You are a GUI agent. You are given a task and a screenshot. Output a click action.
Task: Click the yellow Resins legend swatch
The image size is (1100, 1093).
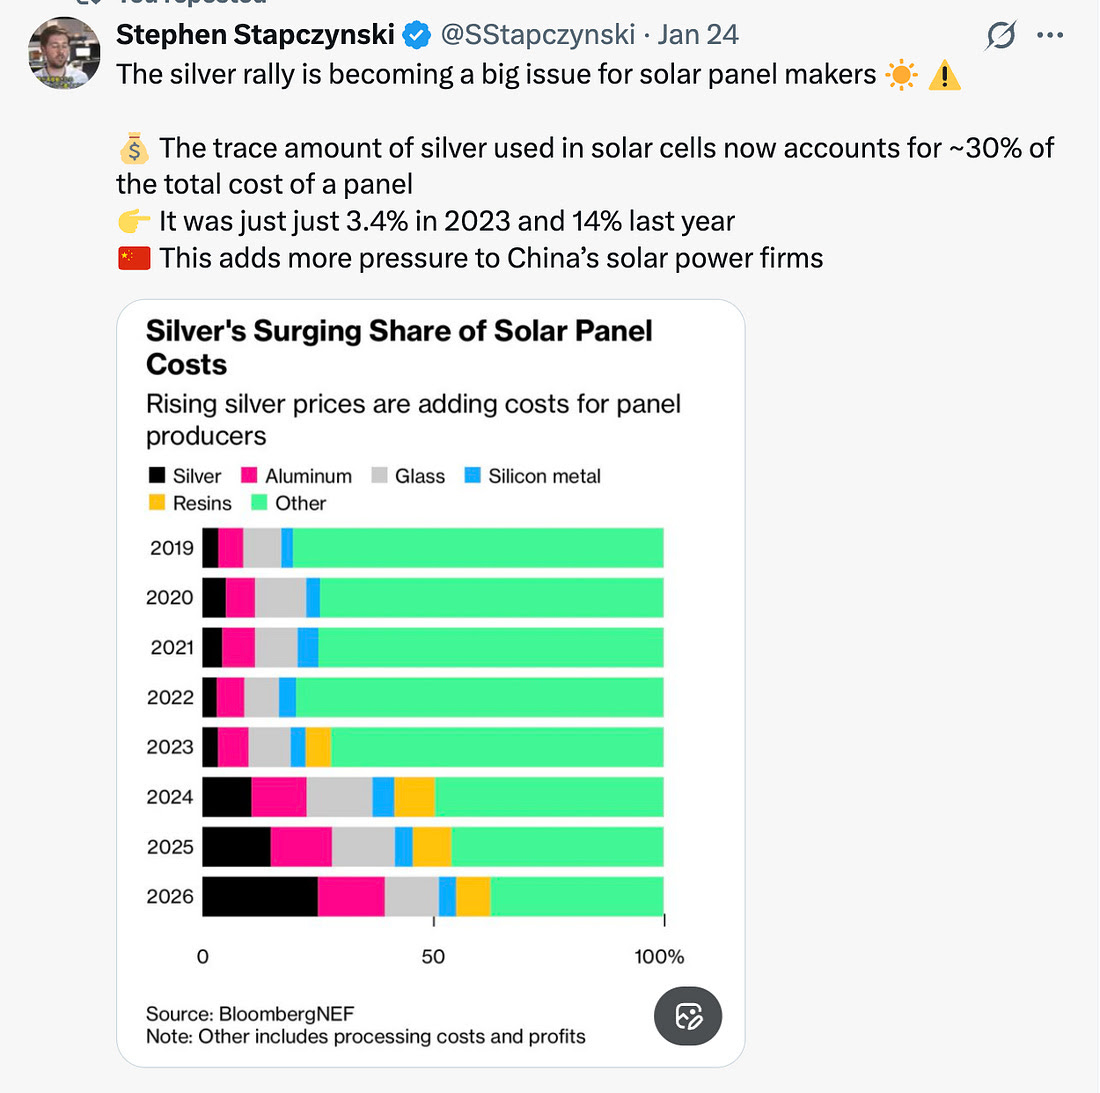[x=157, y=502]
